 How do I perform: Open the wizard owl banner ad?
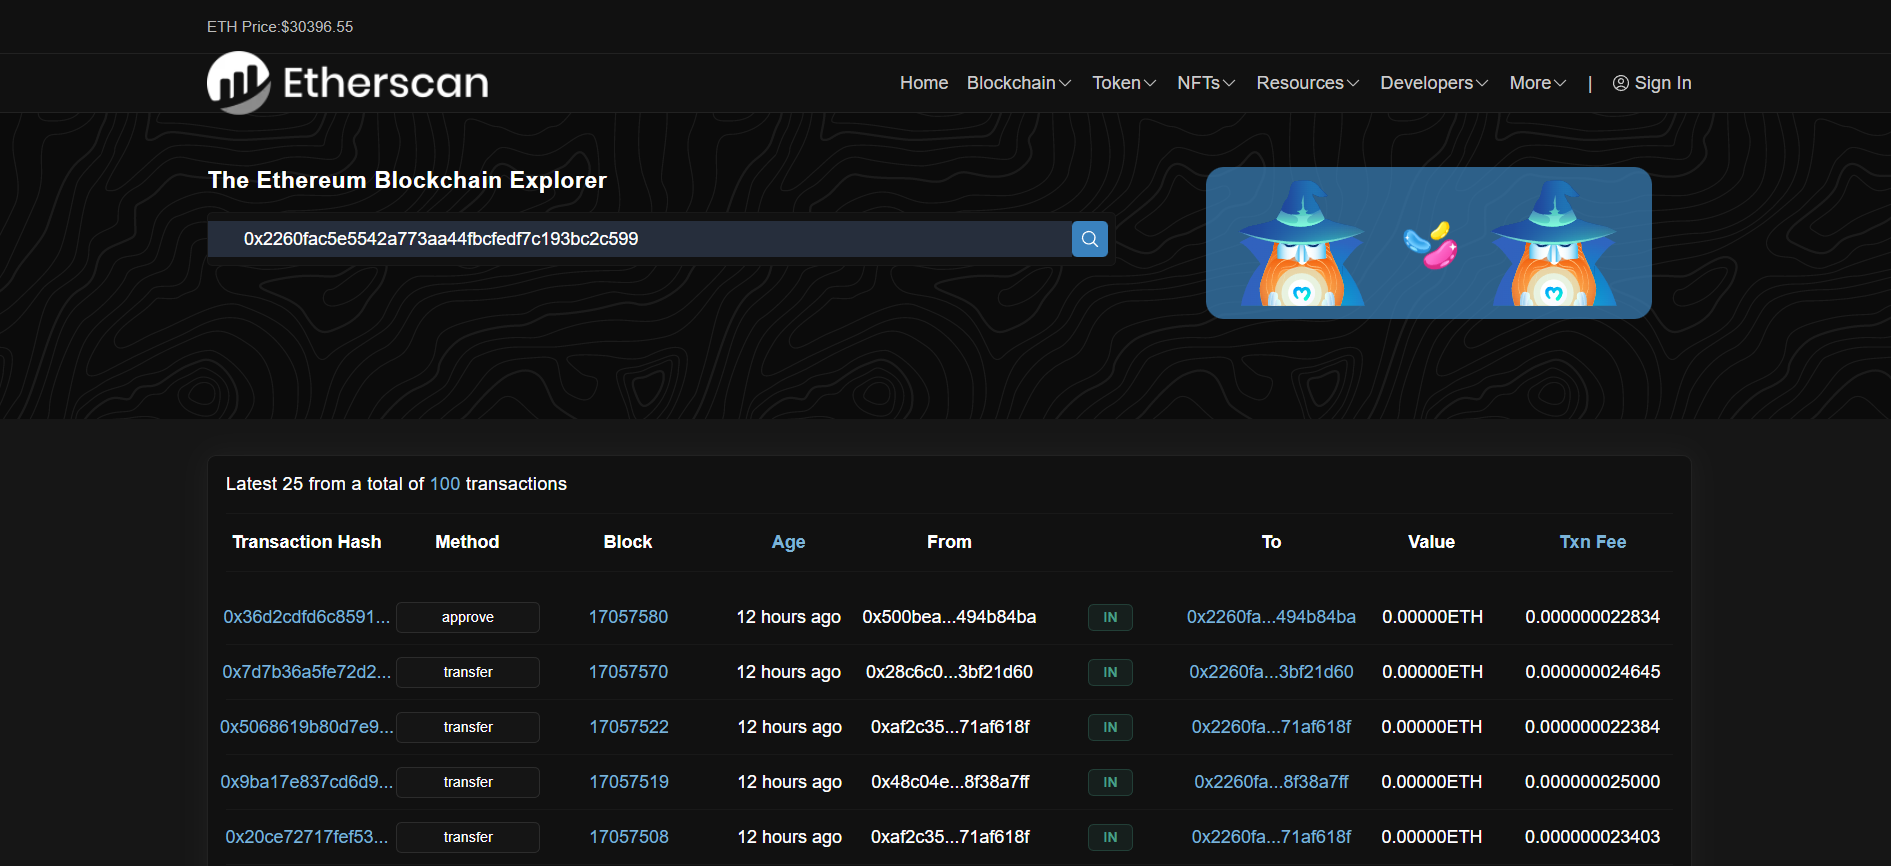[x=1428, y=243]
